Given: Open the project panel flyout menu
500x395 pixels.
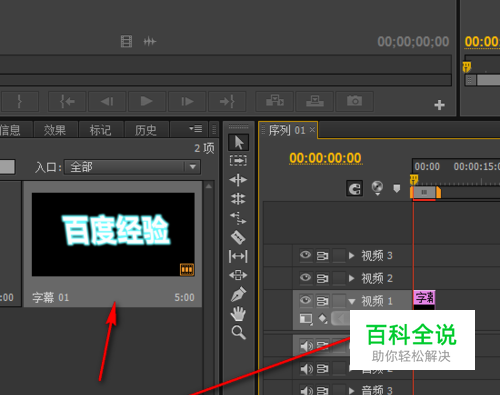Looking at the screenshot, I should click(x=196, y=129).
